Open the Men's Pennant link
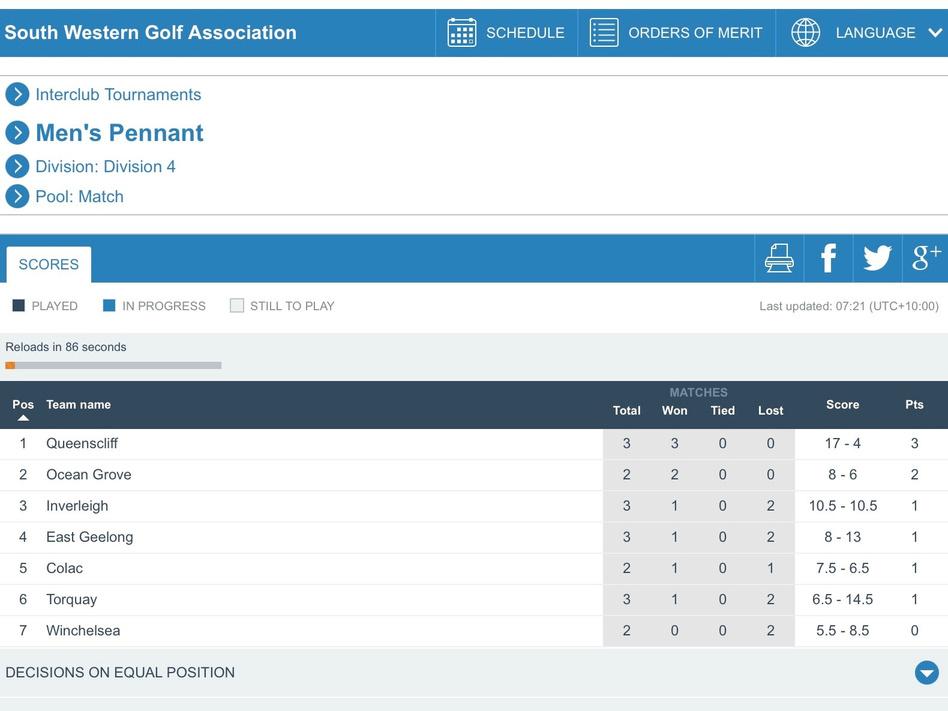 pos(119,133)
